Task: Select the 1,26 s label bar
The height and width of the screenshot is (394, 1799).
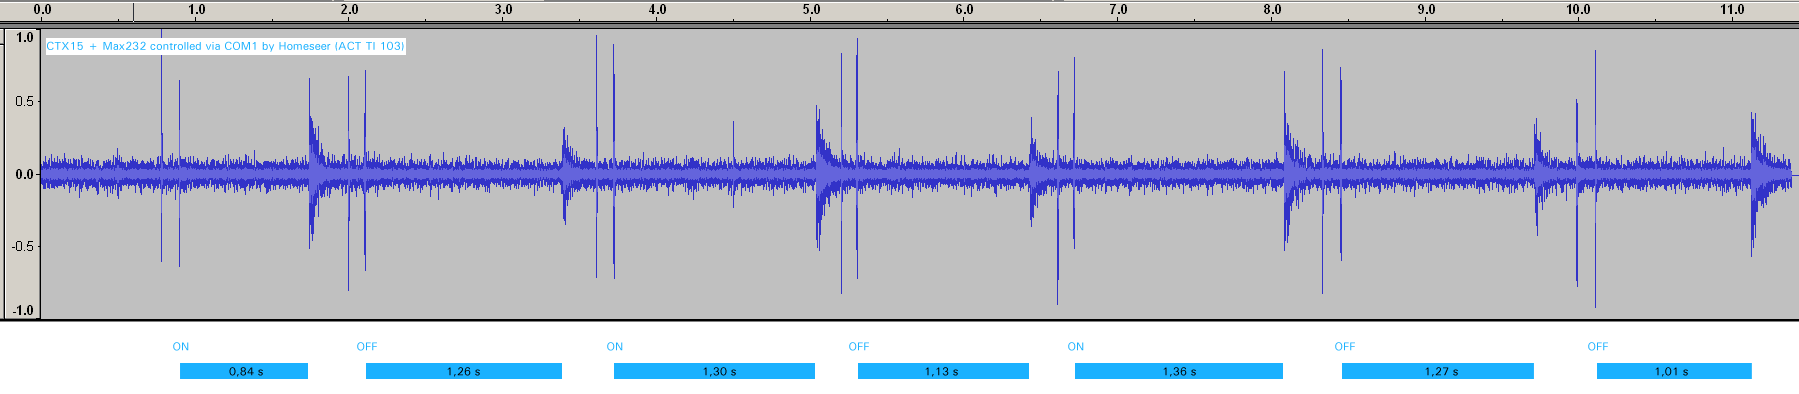Action: click(464, 371)
